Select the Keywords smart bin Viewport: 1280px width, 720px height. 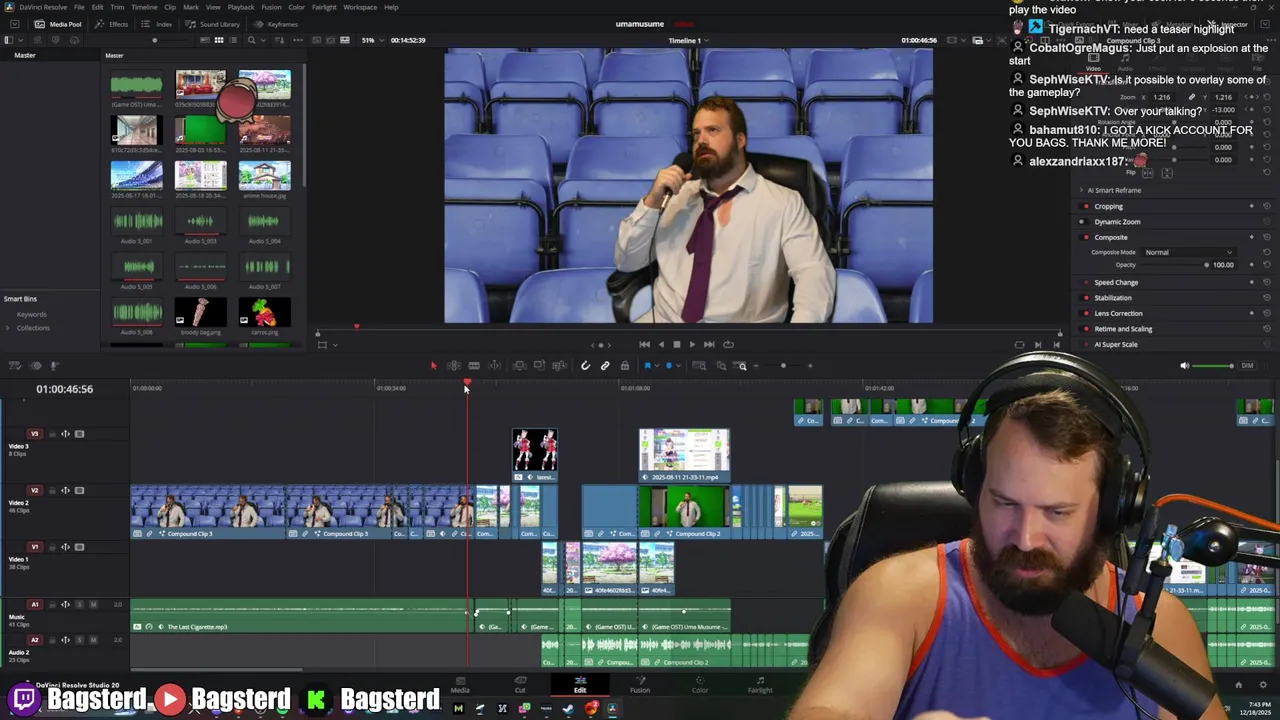[x=31, y=314]
